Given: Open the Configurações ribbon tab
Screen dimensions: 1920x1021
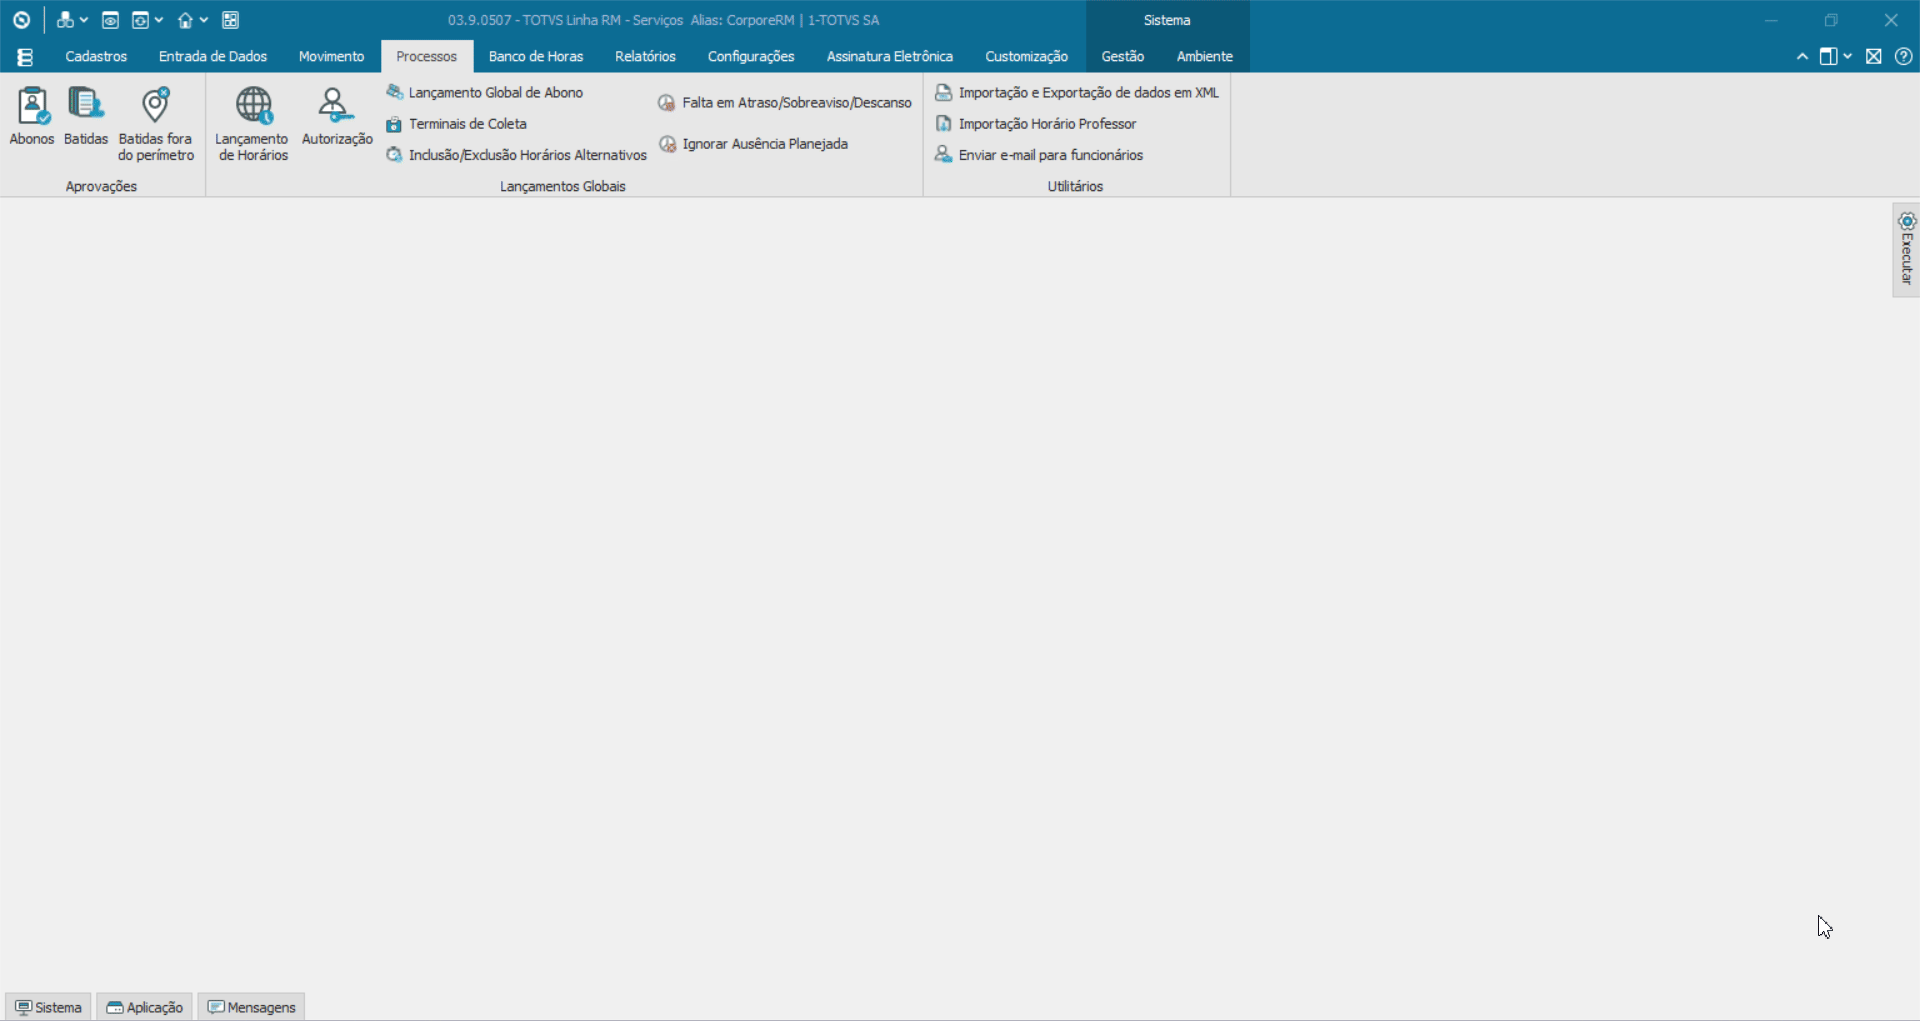Looking at the screenshot, I should tap(751, 56).
